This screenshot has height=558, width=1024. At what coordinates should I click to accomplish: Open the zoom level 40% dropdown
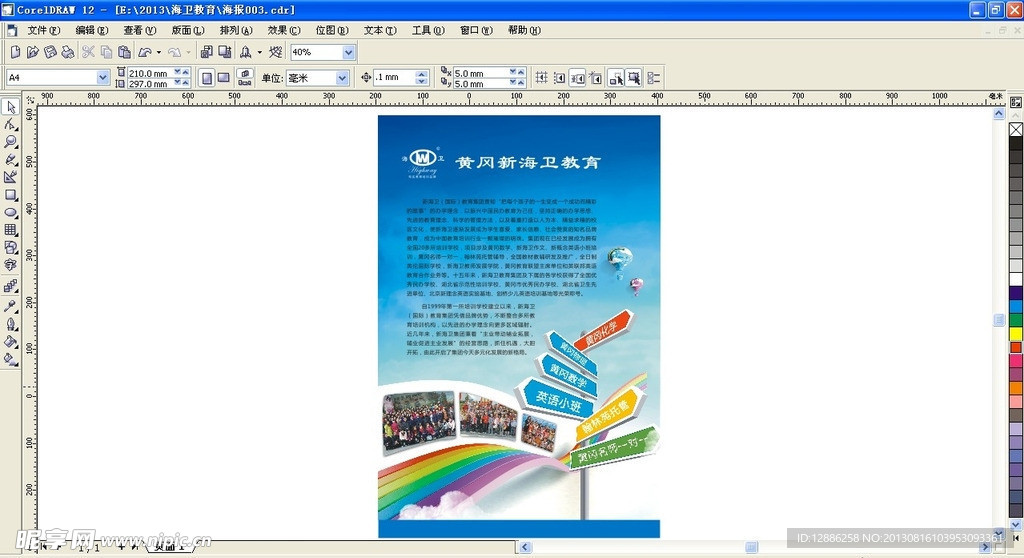pos(349,52)
